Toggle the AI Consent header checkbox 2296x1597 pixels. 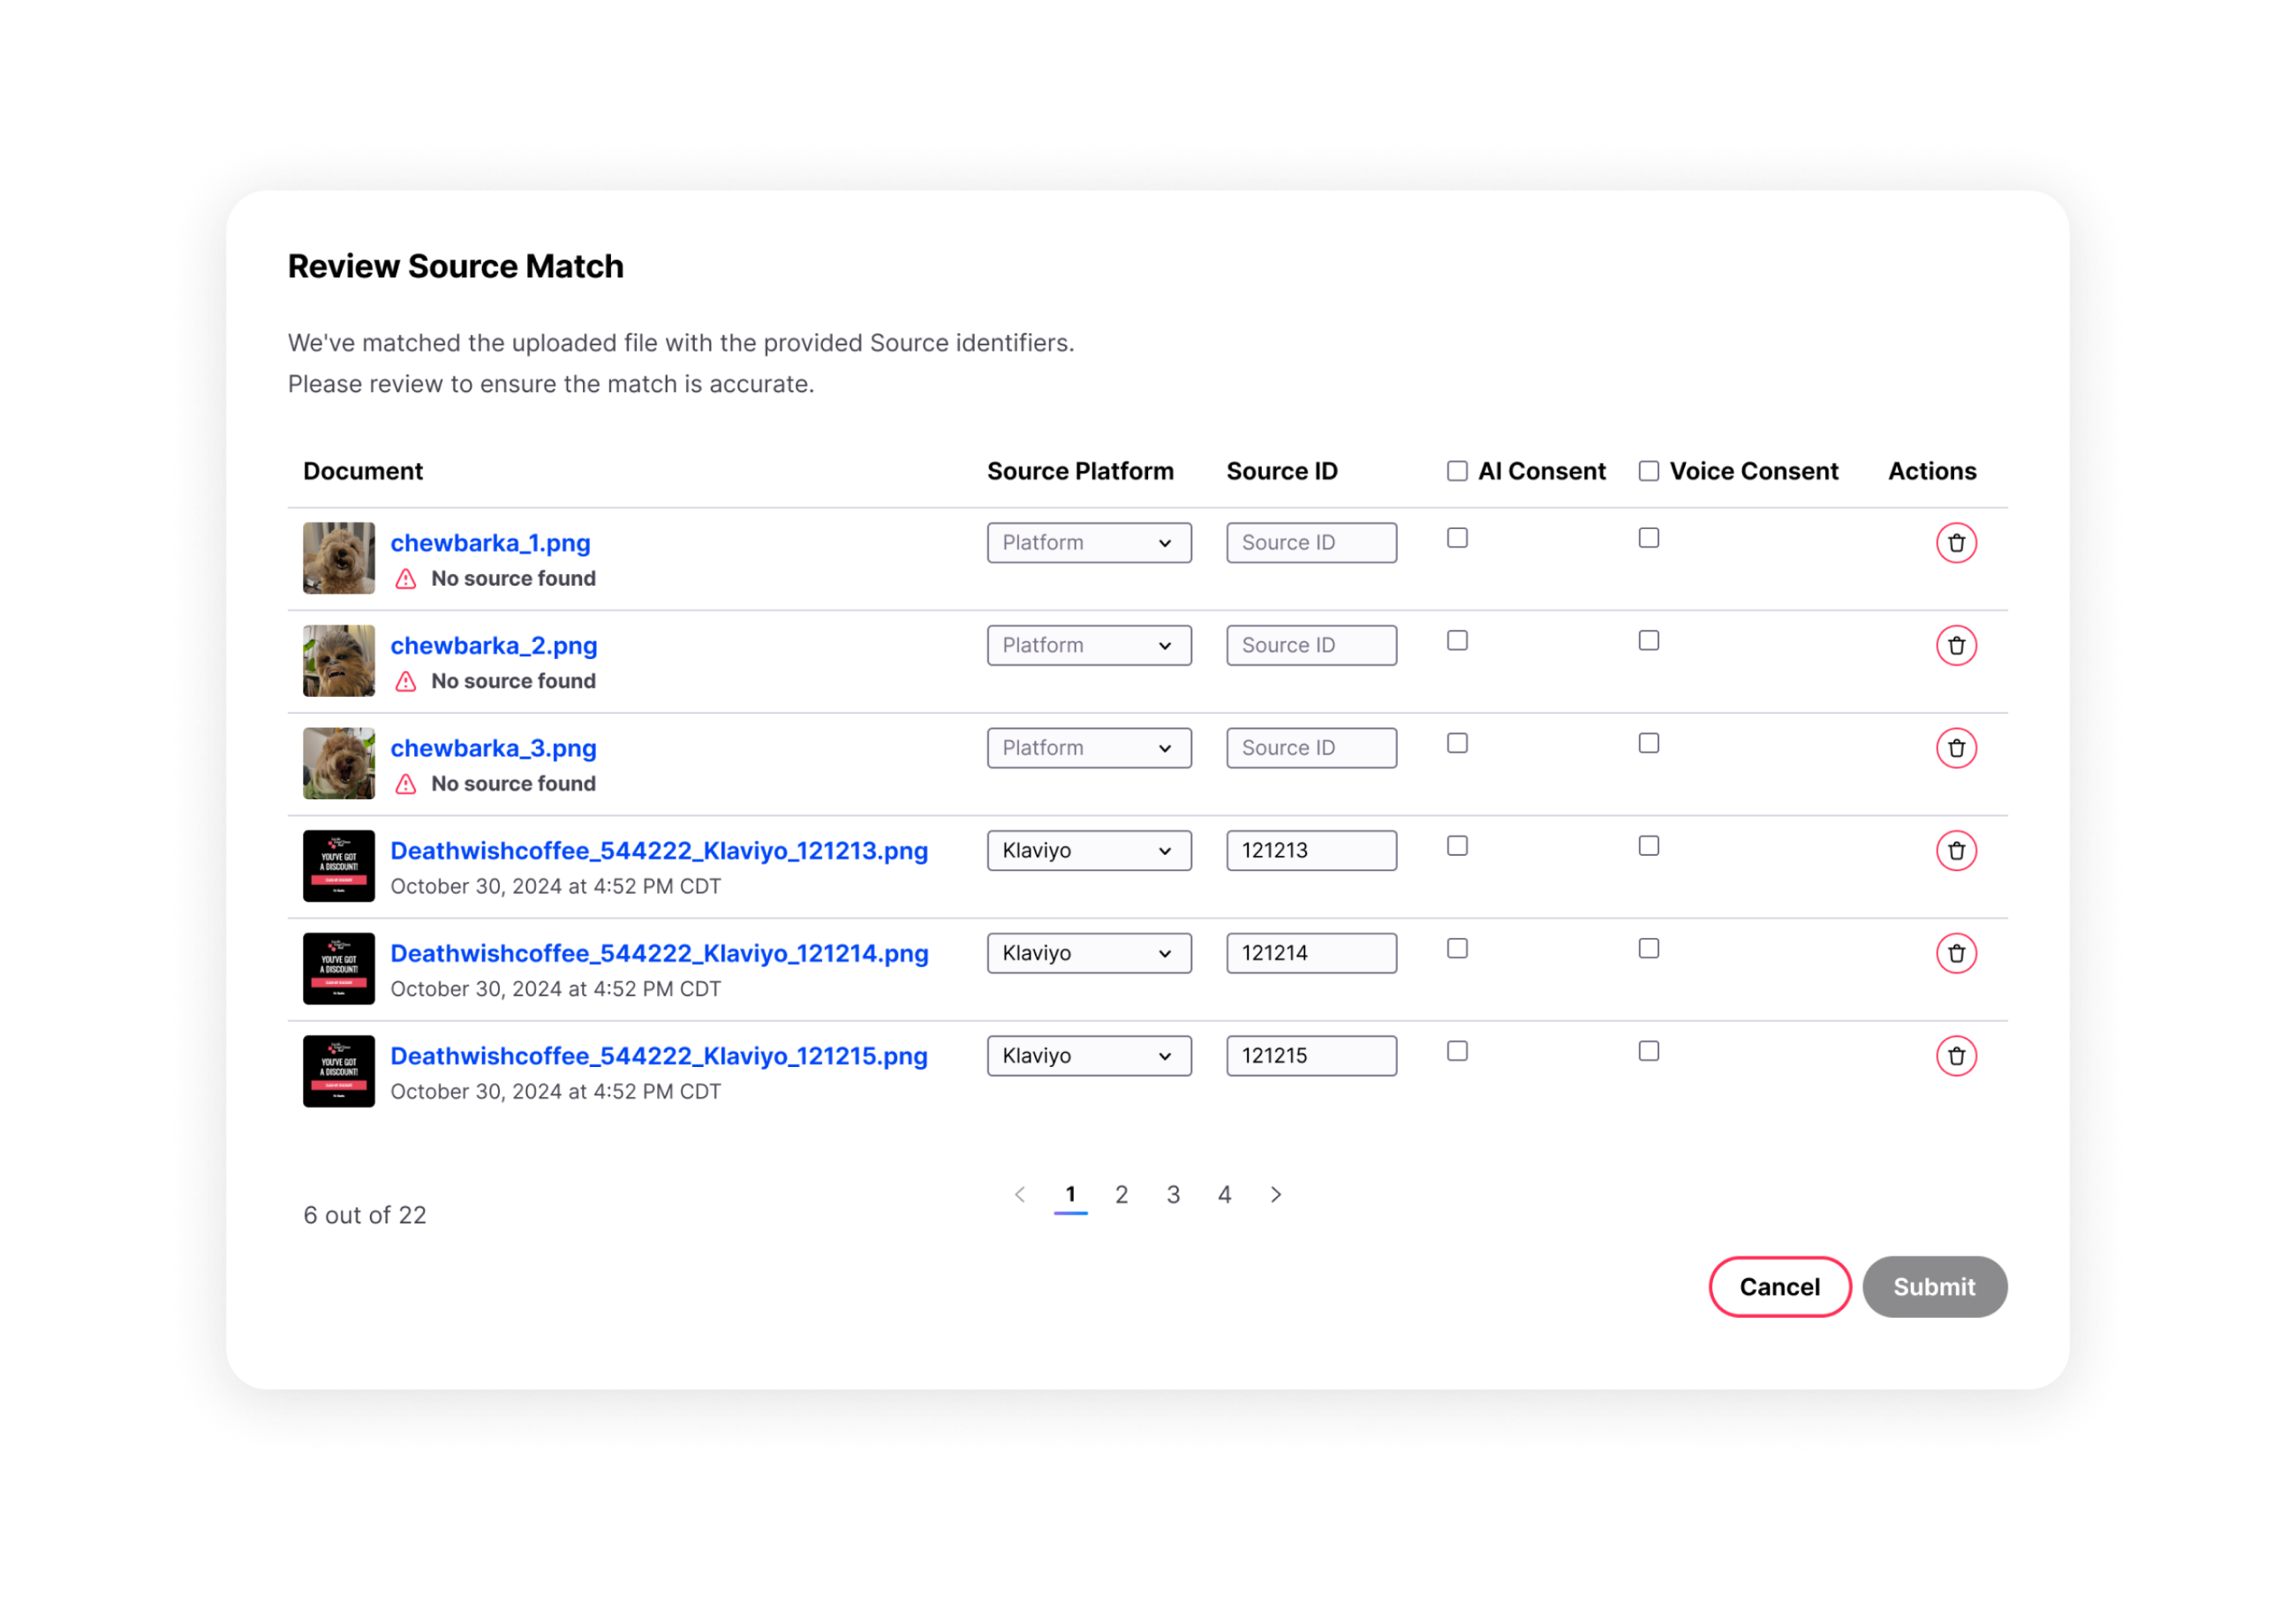click(x=1457, y=471)
